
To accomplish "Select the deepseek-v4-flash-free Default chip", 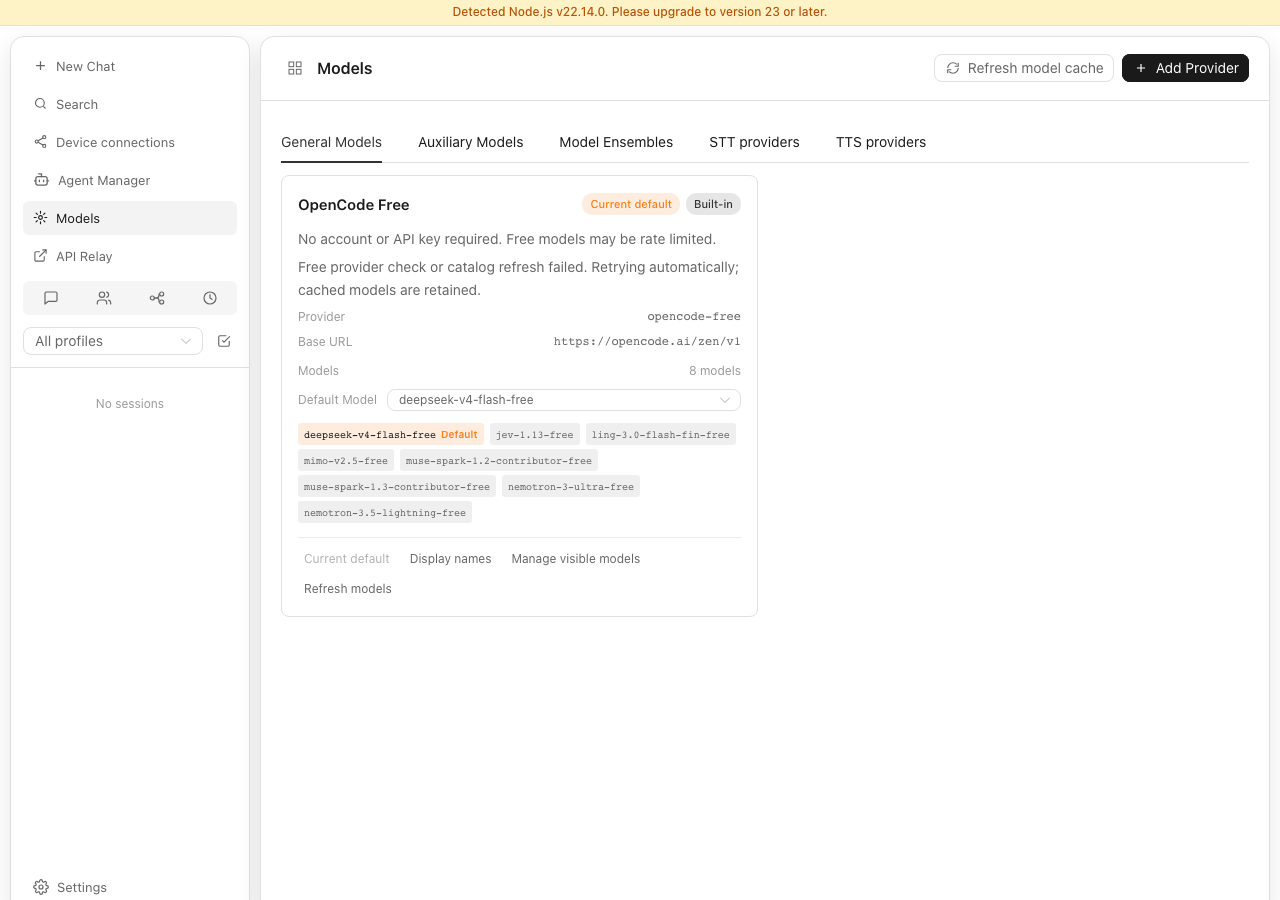I will [391, 434].
